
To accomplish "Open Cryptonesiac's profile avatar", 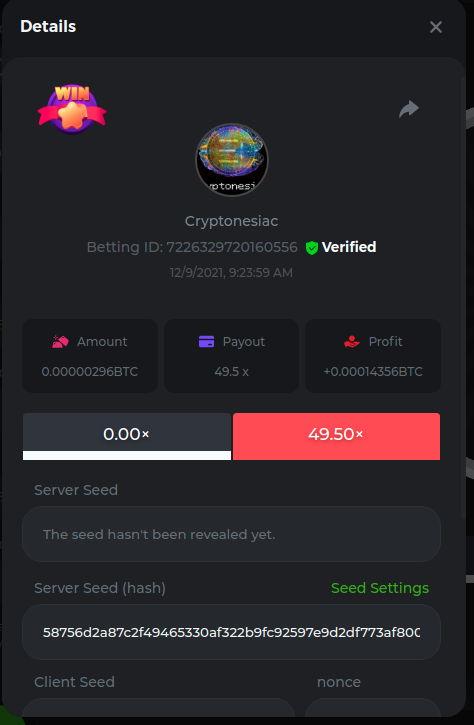I will click(x=232, y=160).
